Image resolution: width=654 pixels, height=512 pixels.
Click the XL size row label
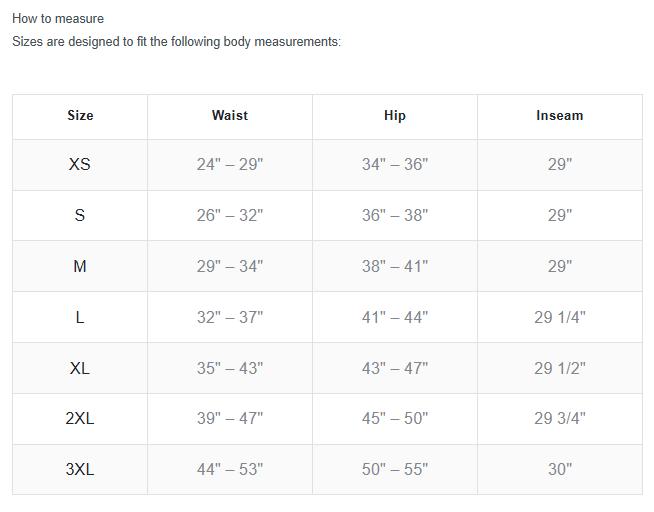(x=80, y=368)
